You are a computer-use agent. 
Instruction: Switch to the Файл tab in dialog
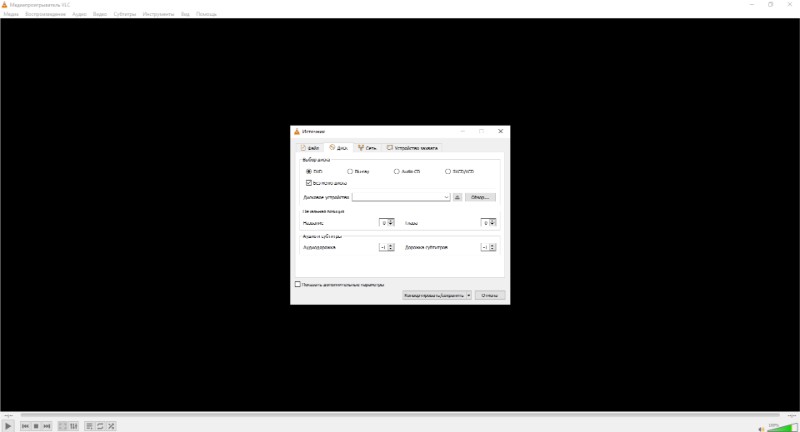point(310,148)
